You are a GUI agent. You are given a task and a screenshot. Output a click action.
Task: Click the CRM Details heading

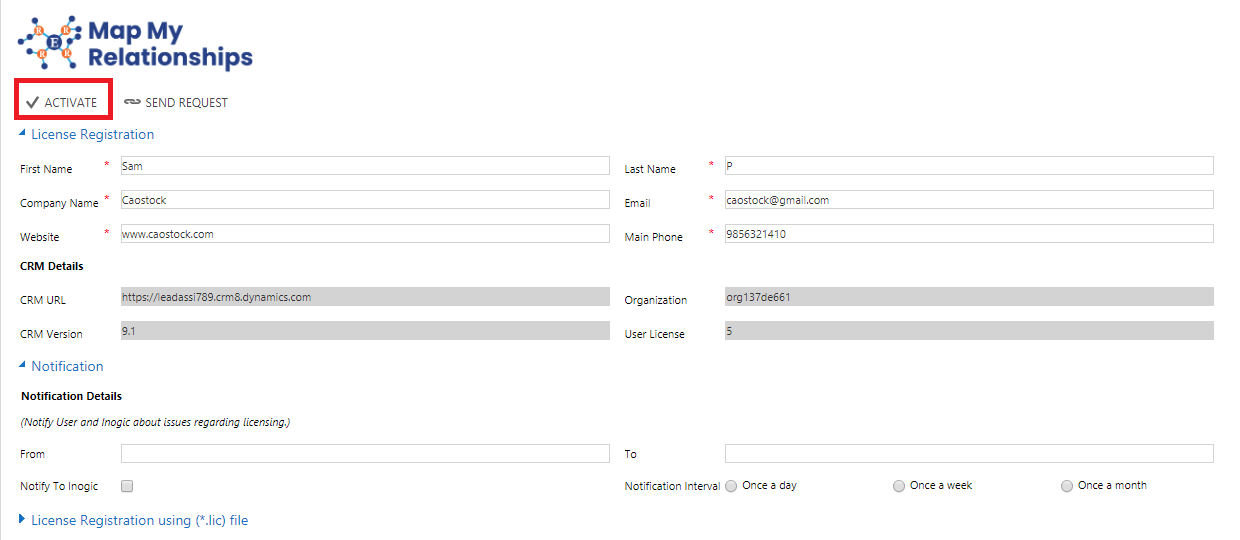pyautogui.click(x=52, y=266)
